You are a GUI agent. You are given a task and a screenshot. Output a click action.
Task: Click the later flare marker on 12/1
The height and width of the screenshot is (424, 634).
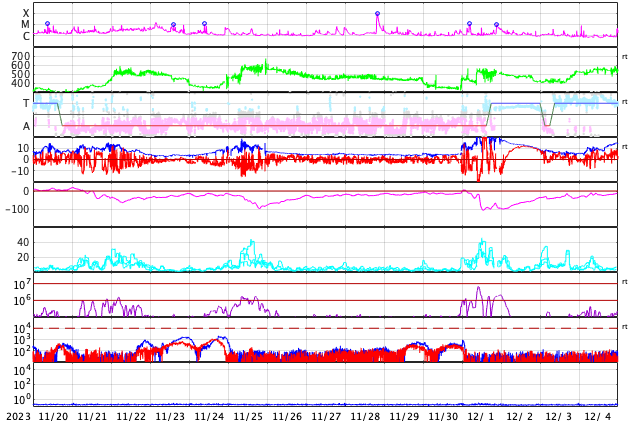coord(497,25)
